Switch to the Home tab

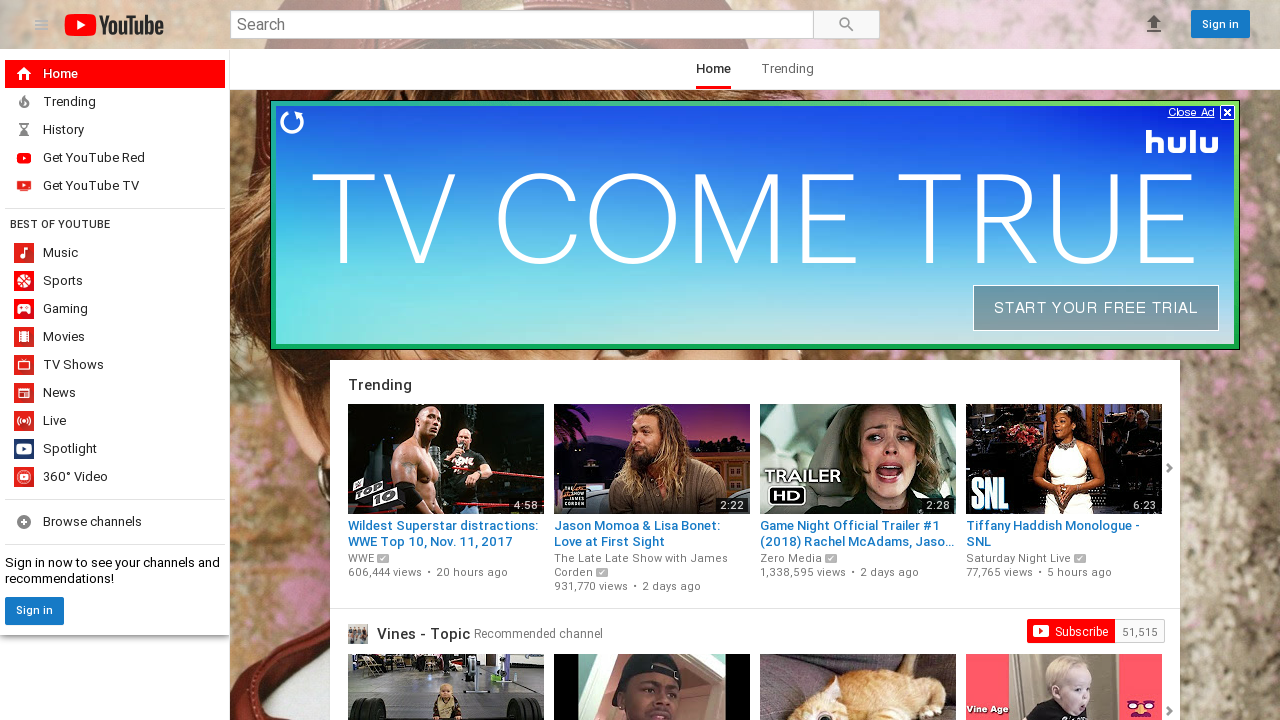[x=713, y=69]
